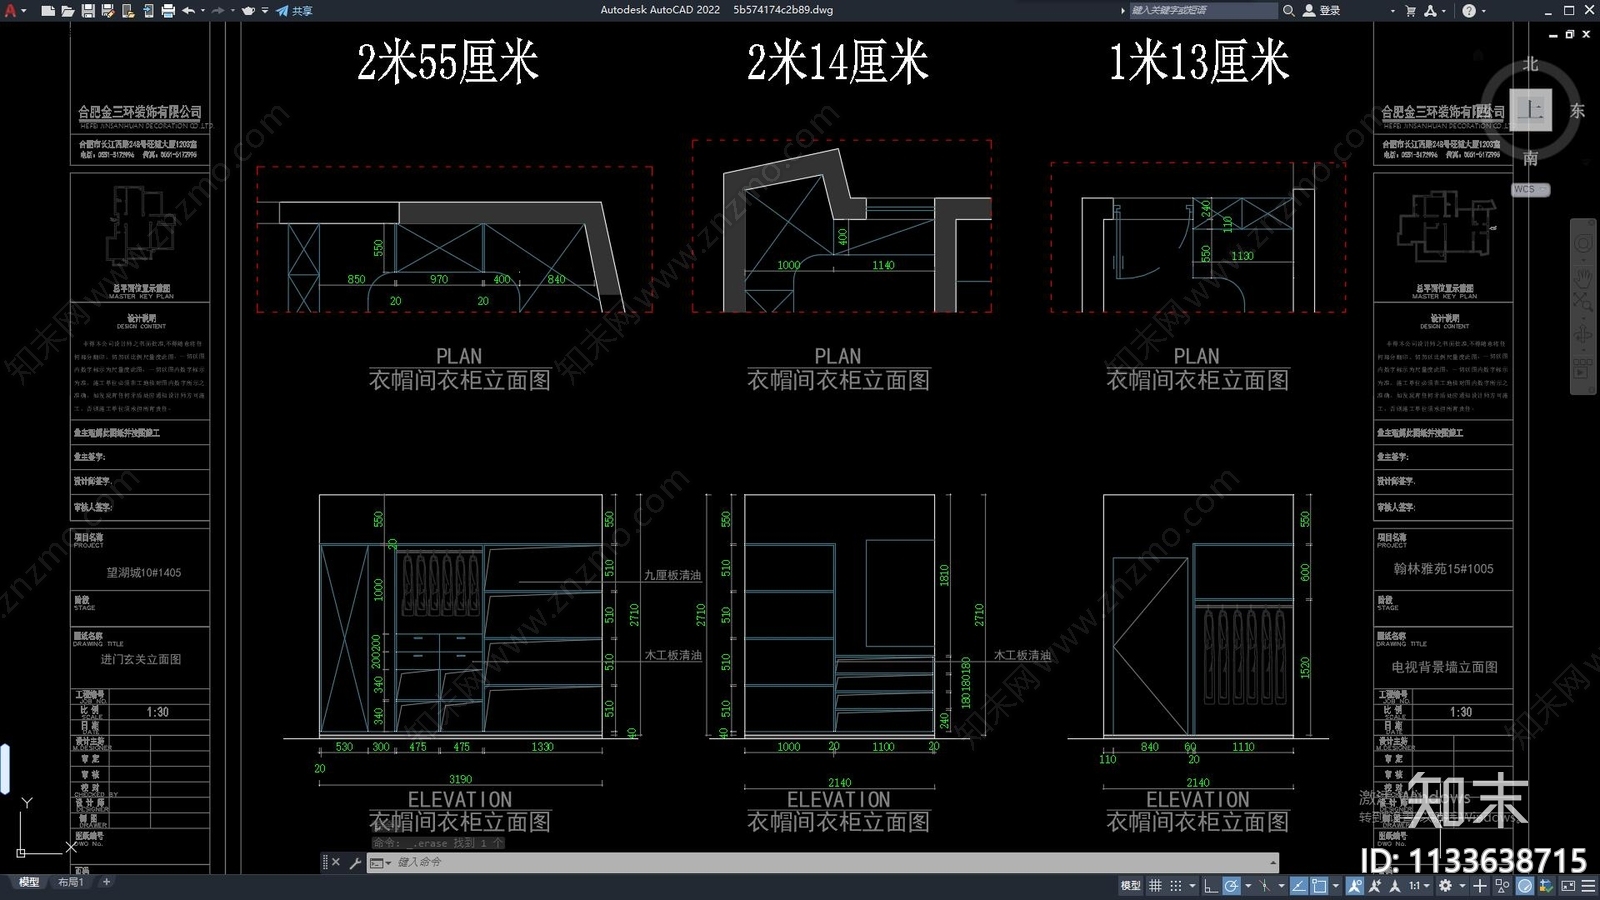Open the annotation scale 1:1 dropdown
Screen dimensions: 1600x900
[x=1419, y=886]
